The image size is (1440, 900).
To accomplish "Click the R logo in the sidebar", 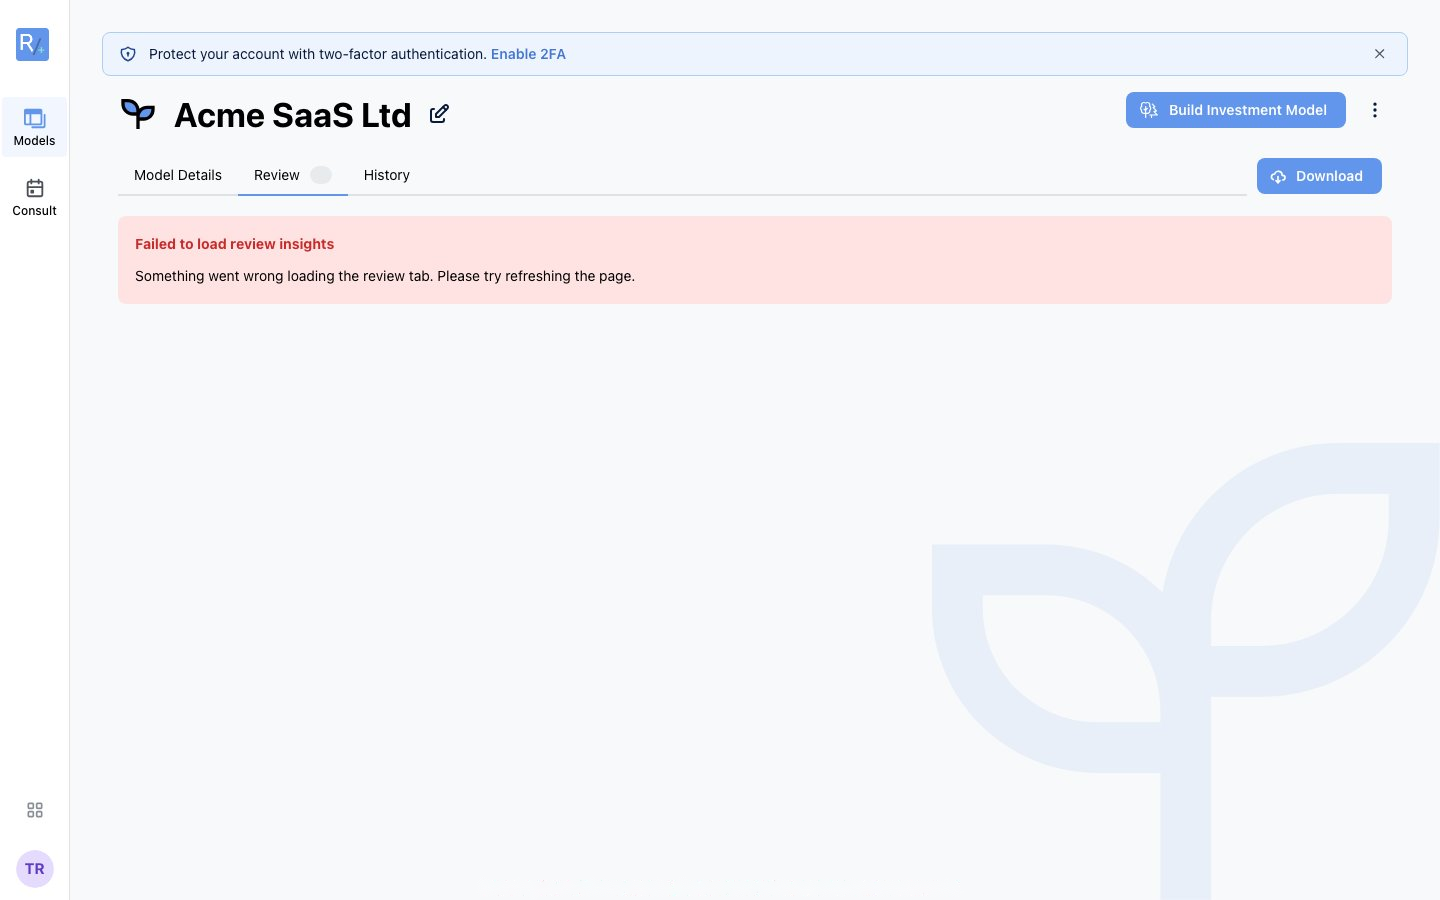I will [x=33, y=44].
